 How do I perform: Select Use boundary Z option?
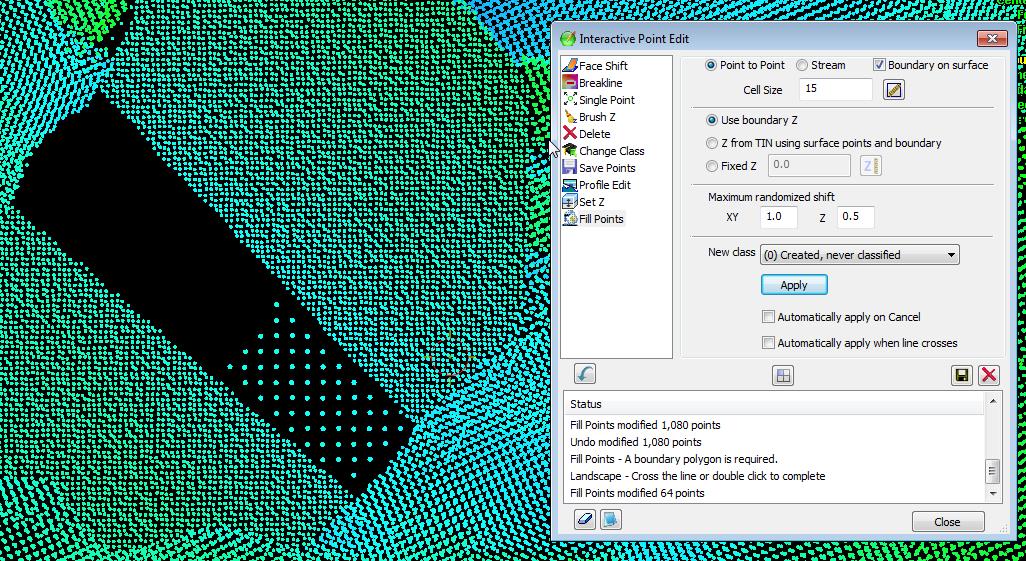tap(752, 120)
